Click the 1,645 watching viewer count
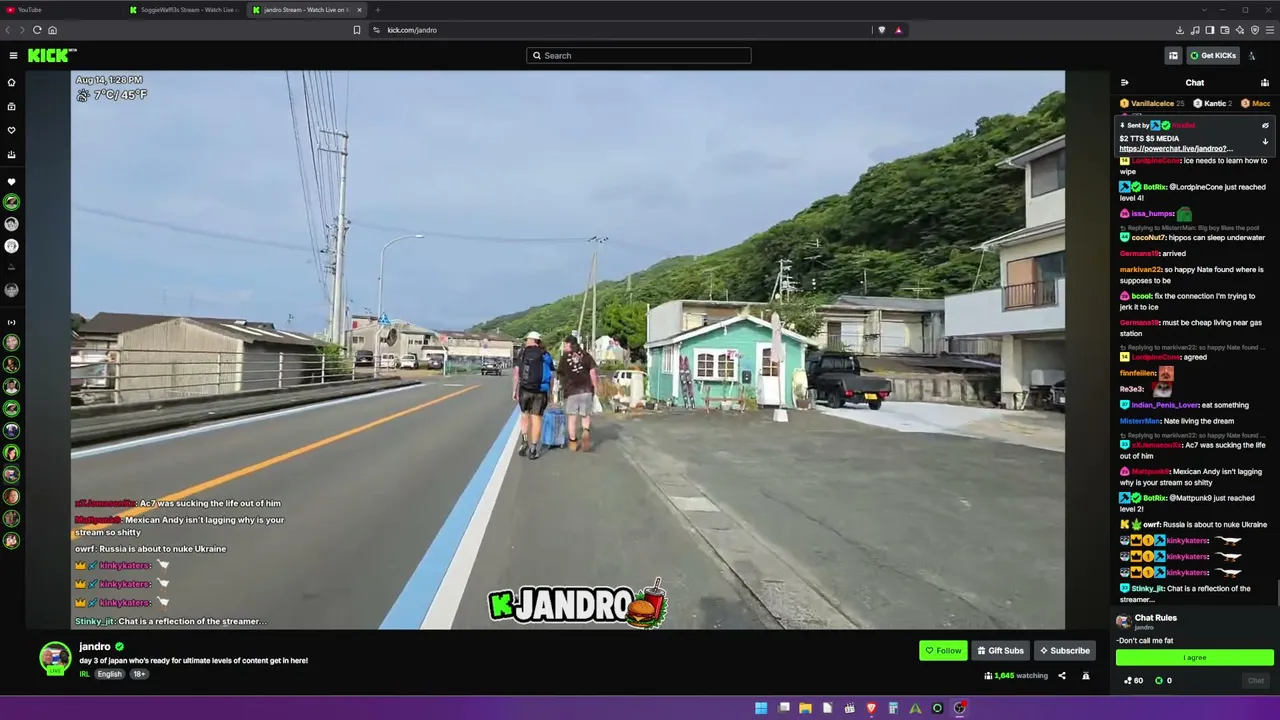Viewport: 1280px width, 720px height. click(1016, 676)
